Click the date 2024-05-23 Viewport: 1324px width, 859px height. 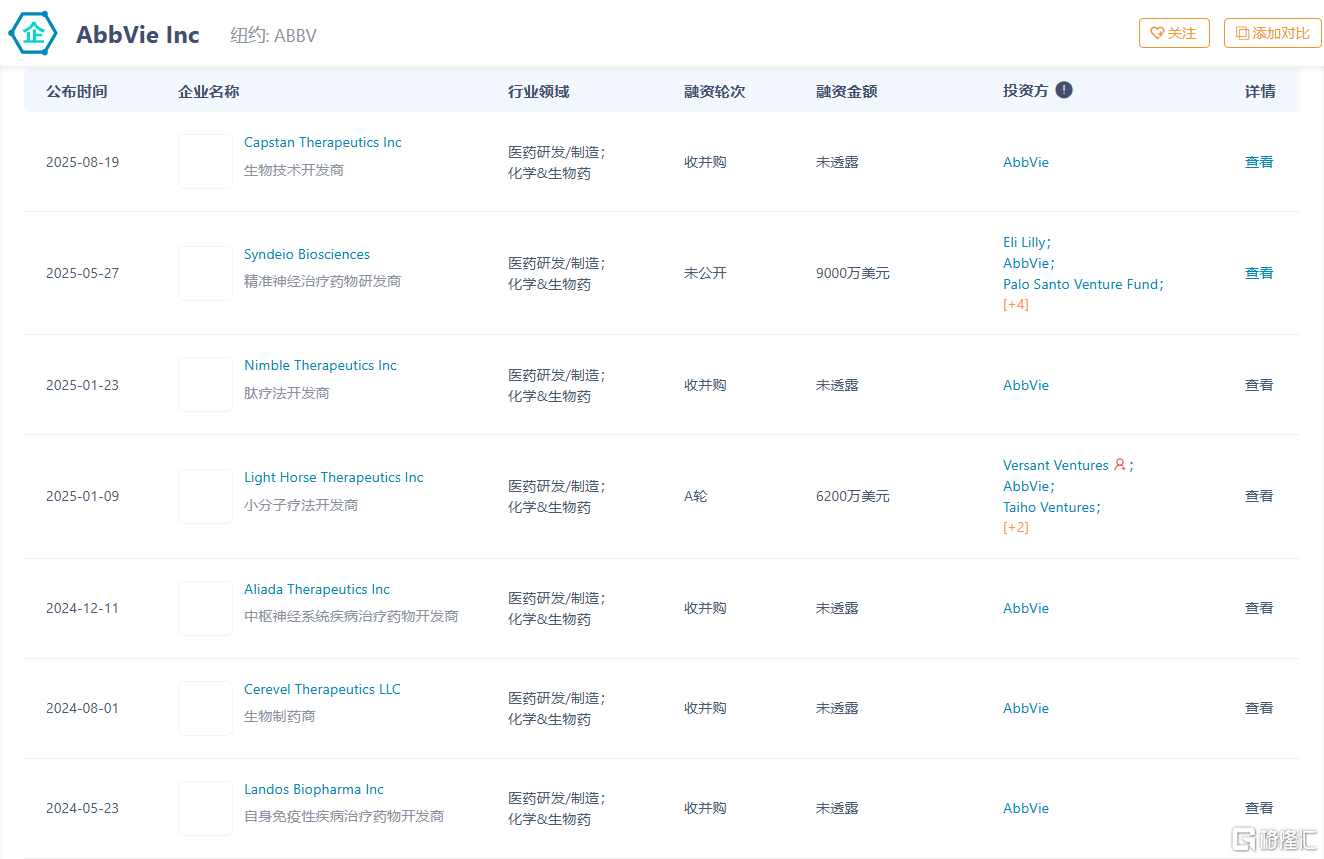coord(82,808)
